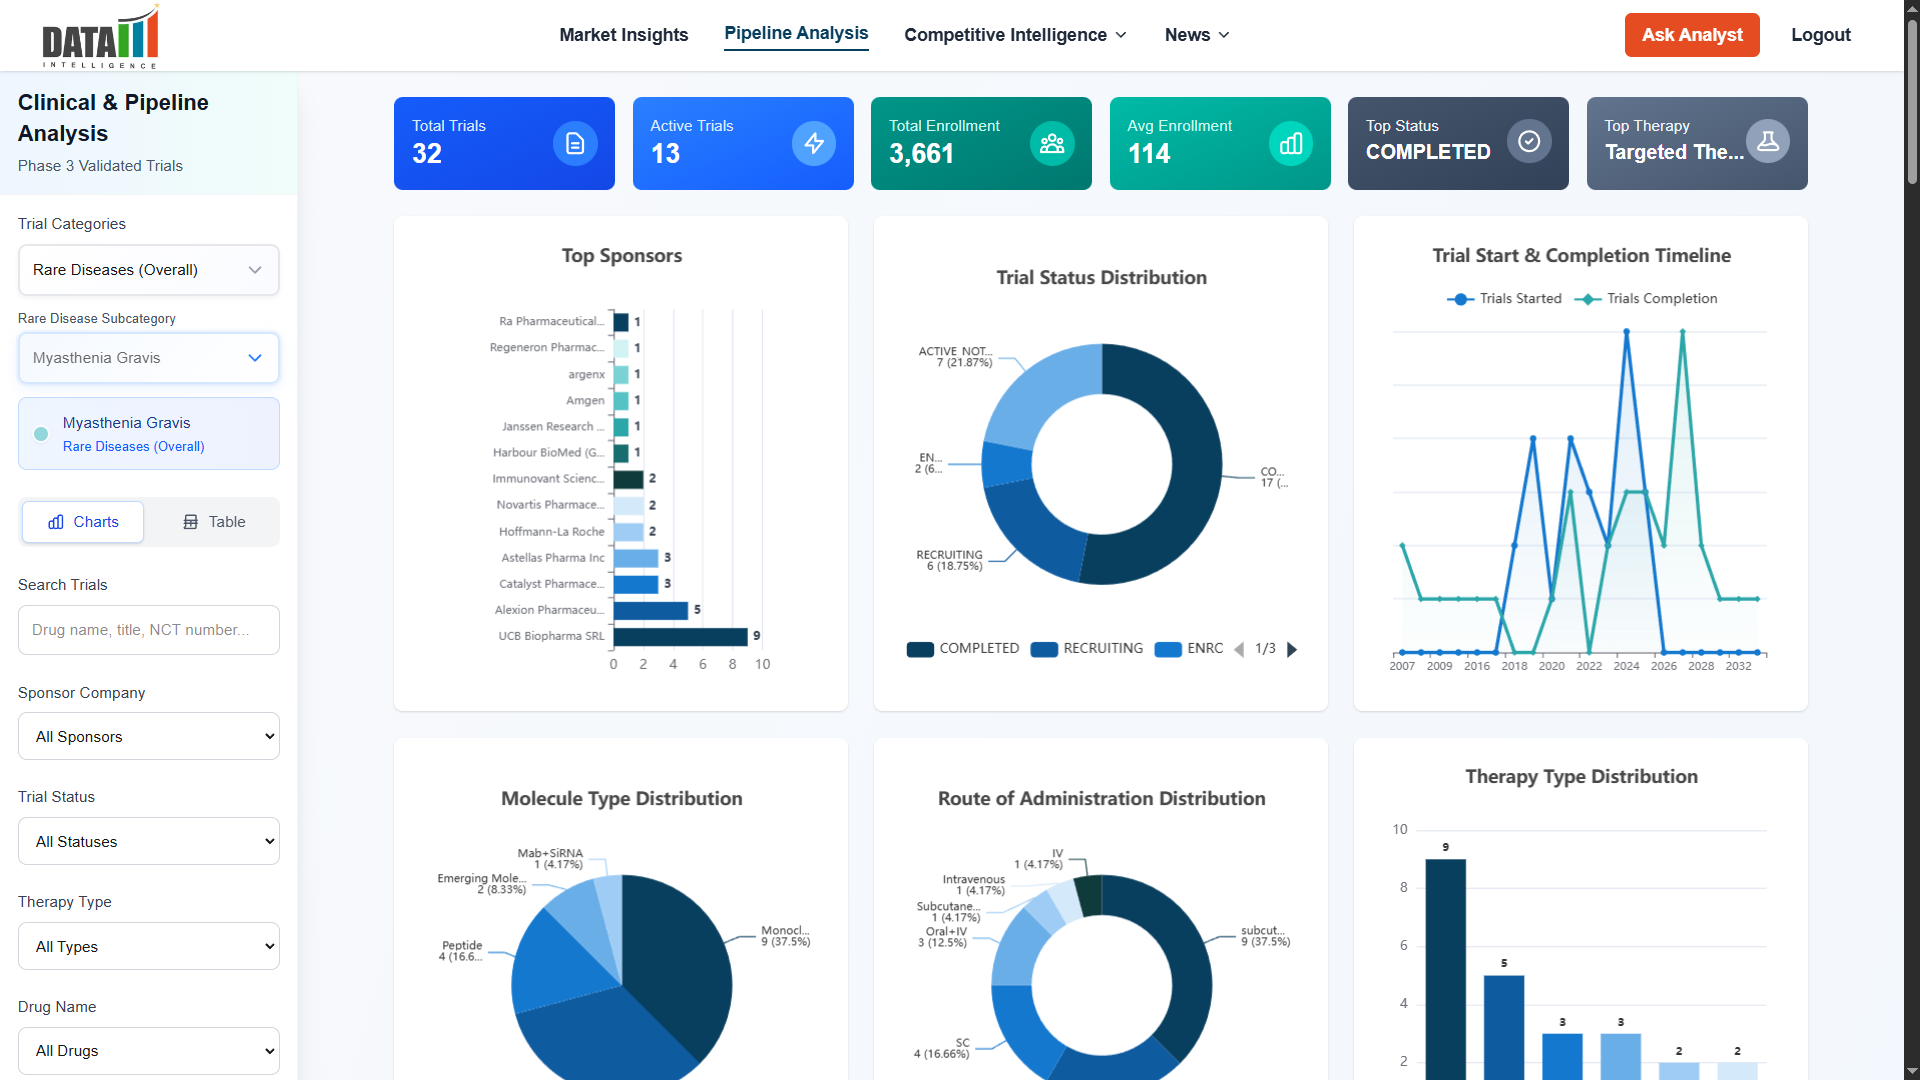Click the DATA Intelligence logo
Viewport: 1920px width, 1080px height.
[x=100, y=36]
